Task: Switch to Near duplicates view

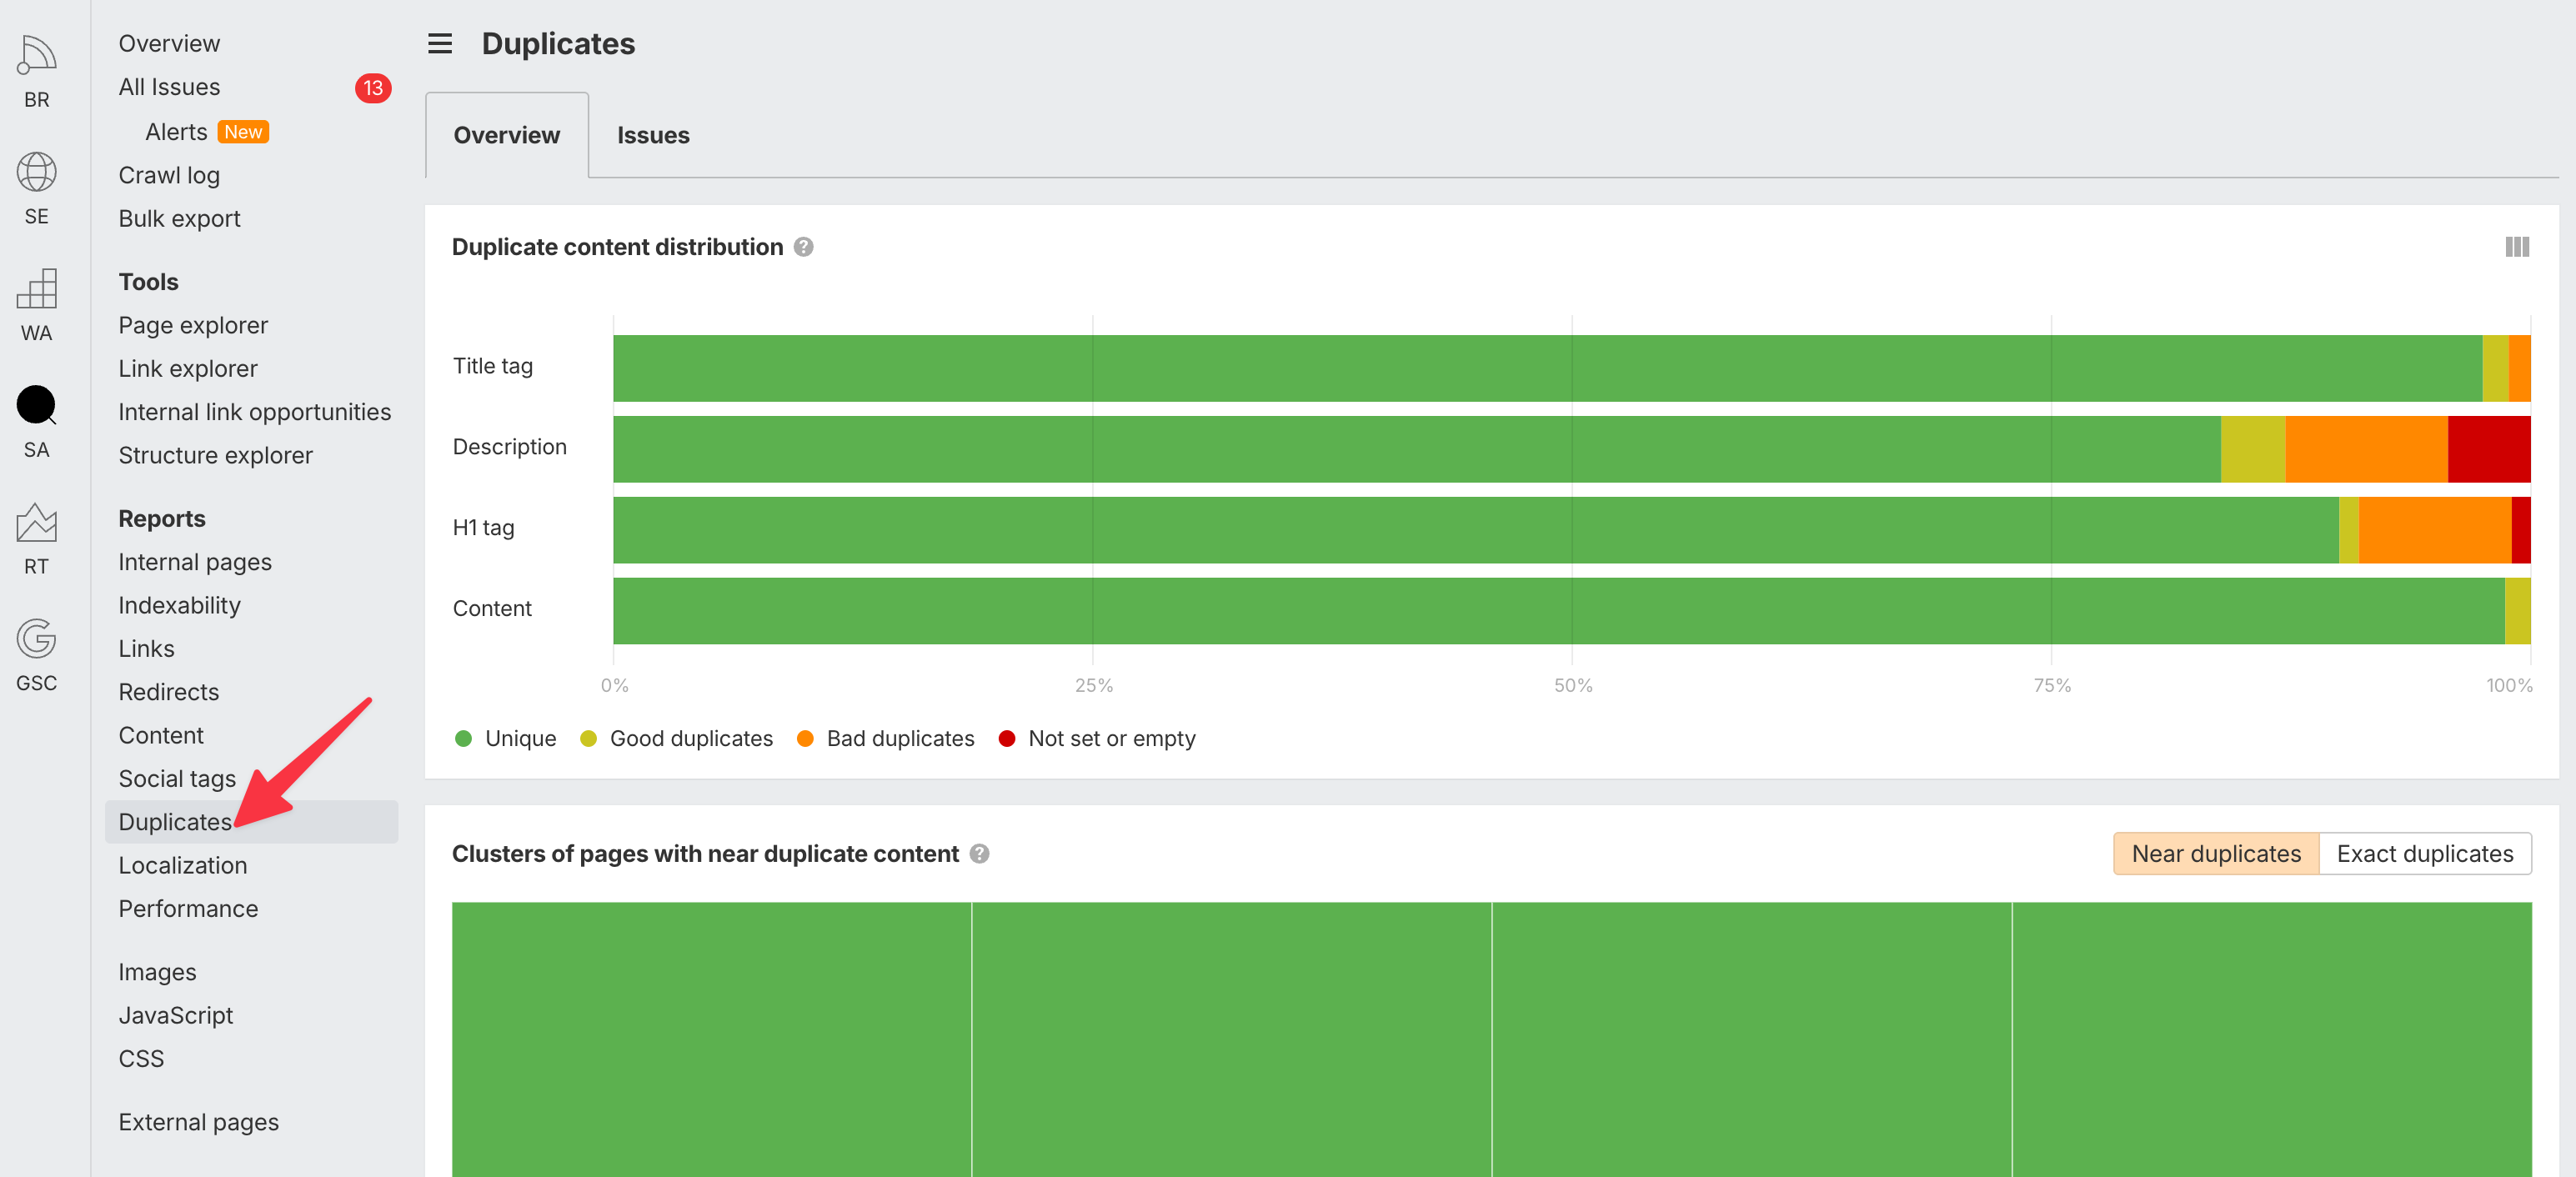Action: pyautogui.click(x=2215, y=854)
